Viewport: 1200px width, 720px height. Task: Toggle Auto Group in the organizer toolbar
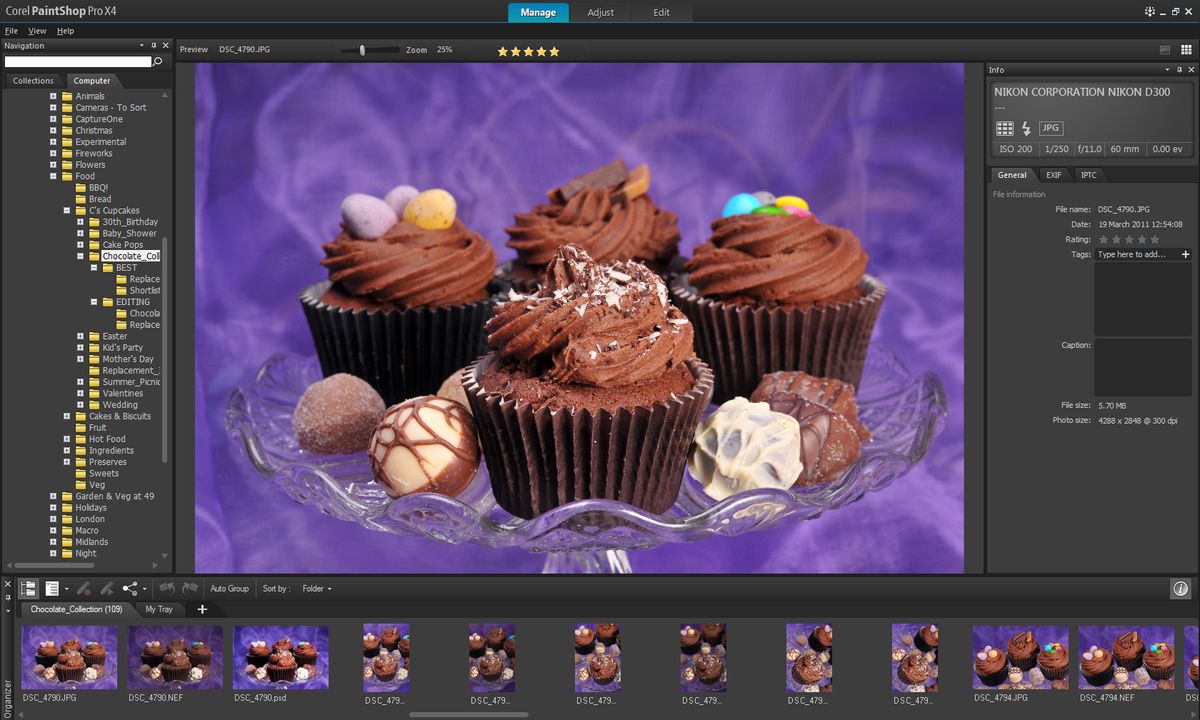click(x=230, y=588)
